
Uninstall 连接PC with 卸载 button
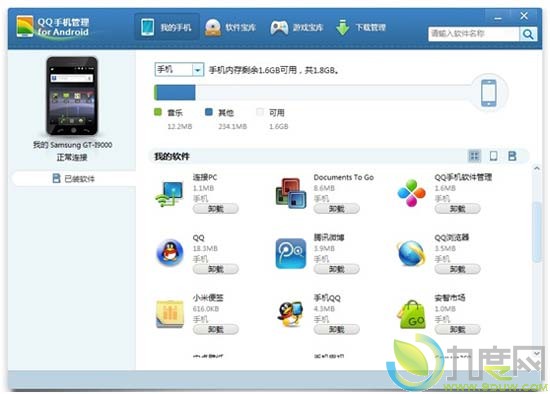[x=216, y=209]
